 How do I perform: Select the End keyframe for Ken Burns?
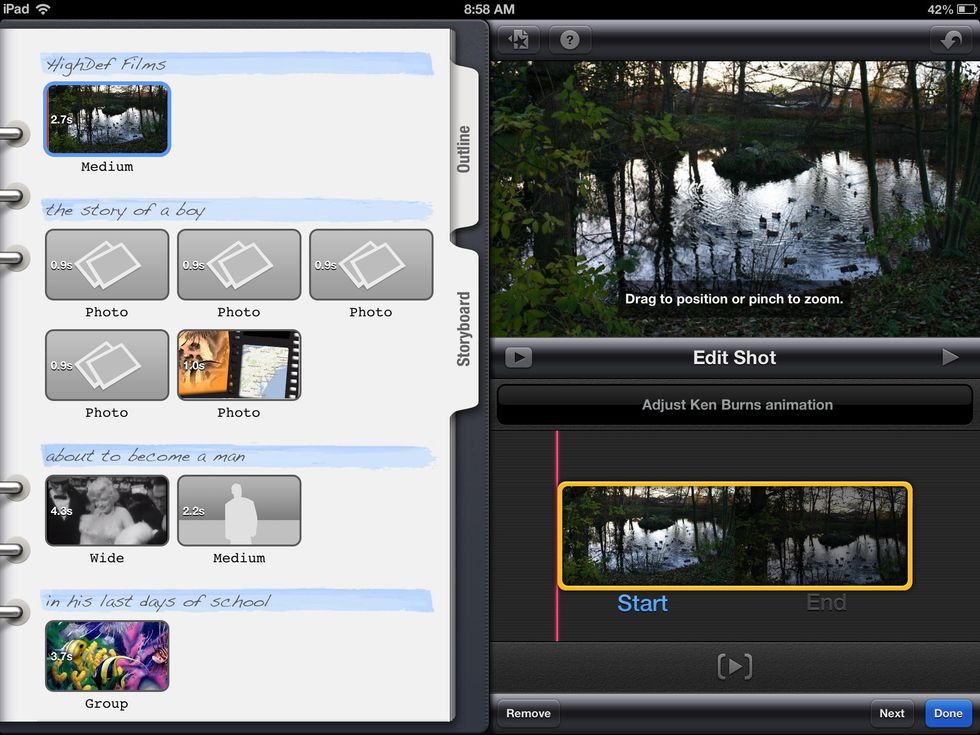[x=826, y=603]
